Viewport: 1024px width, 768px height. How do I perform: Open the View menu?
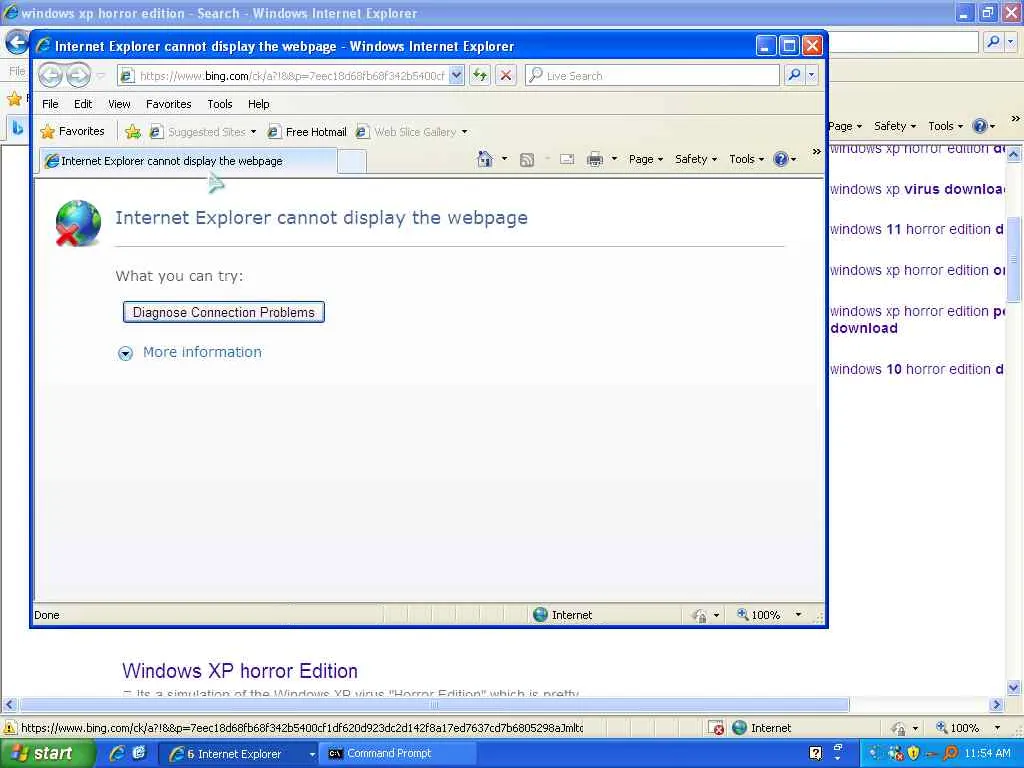coord(119,104)
